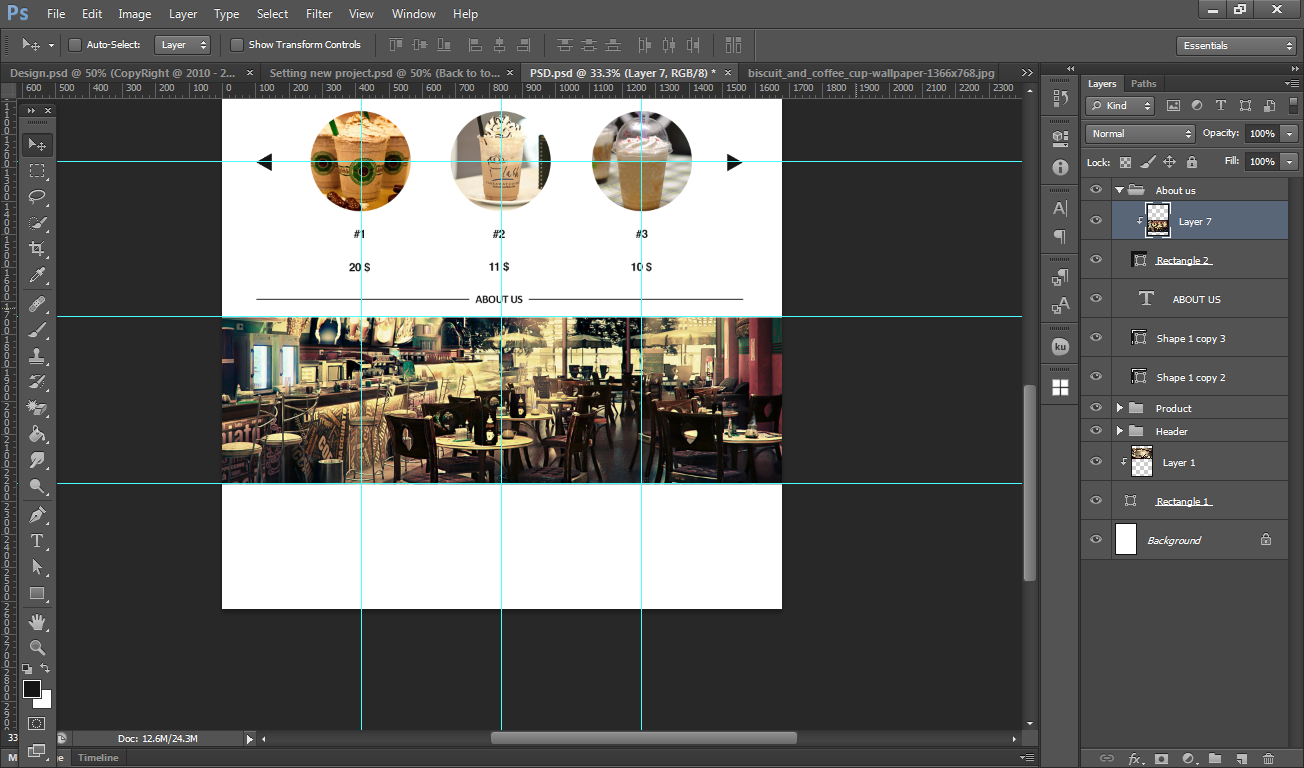Open the Opacity slider dropdown arrow

coord(1290,133)
